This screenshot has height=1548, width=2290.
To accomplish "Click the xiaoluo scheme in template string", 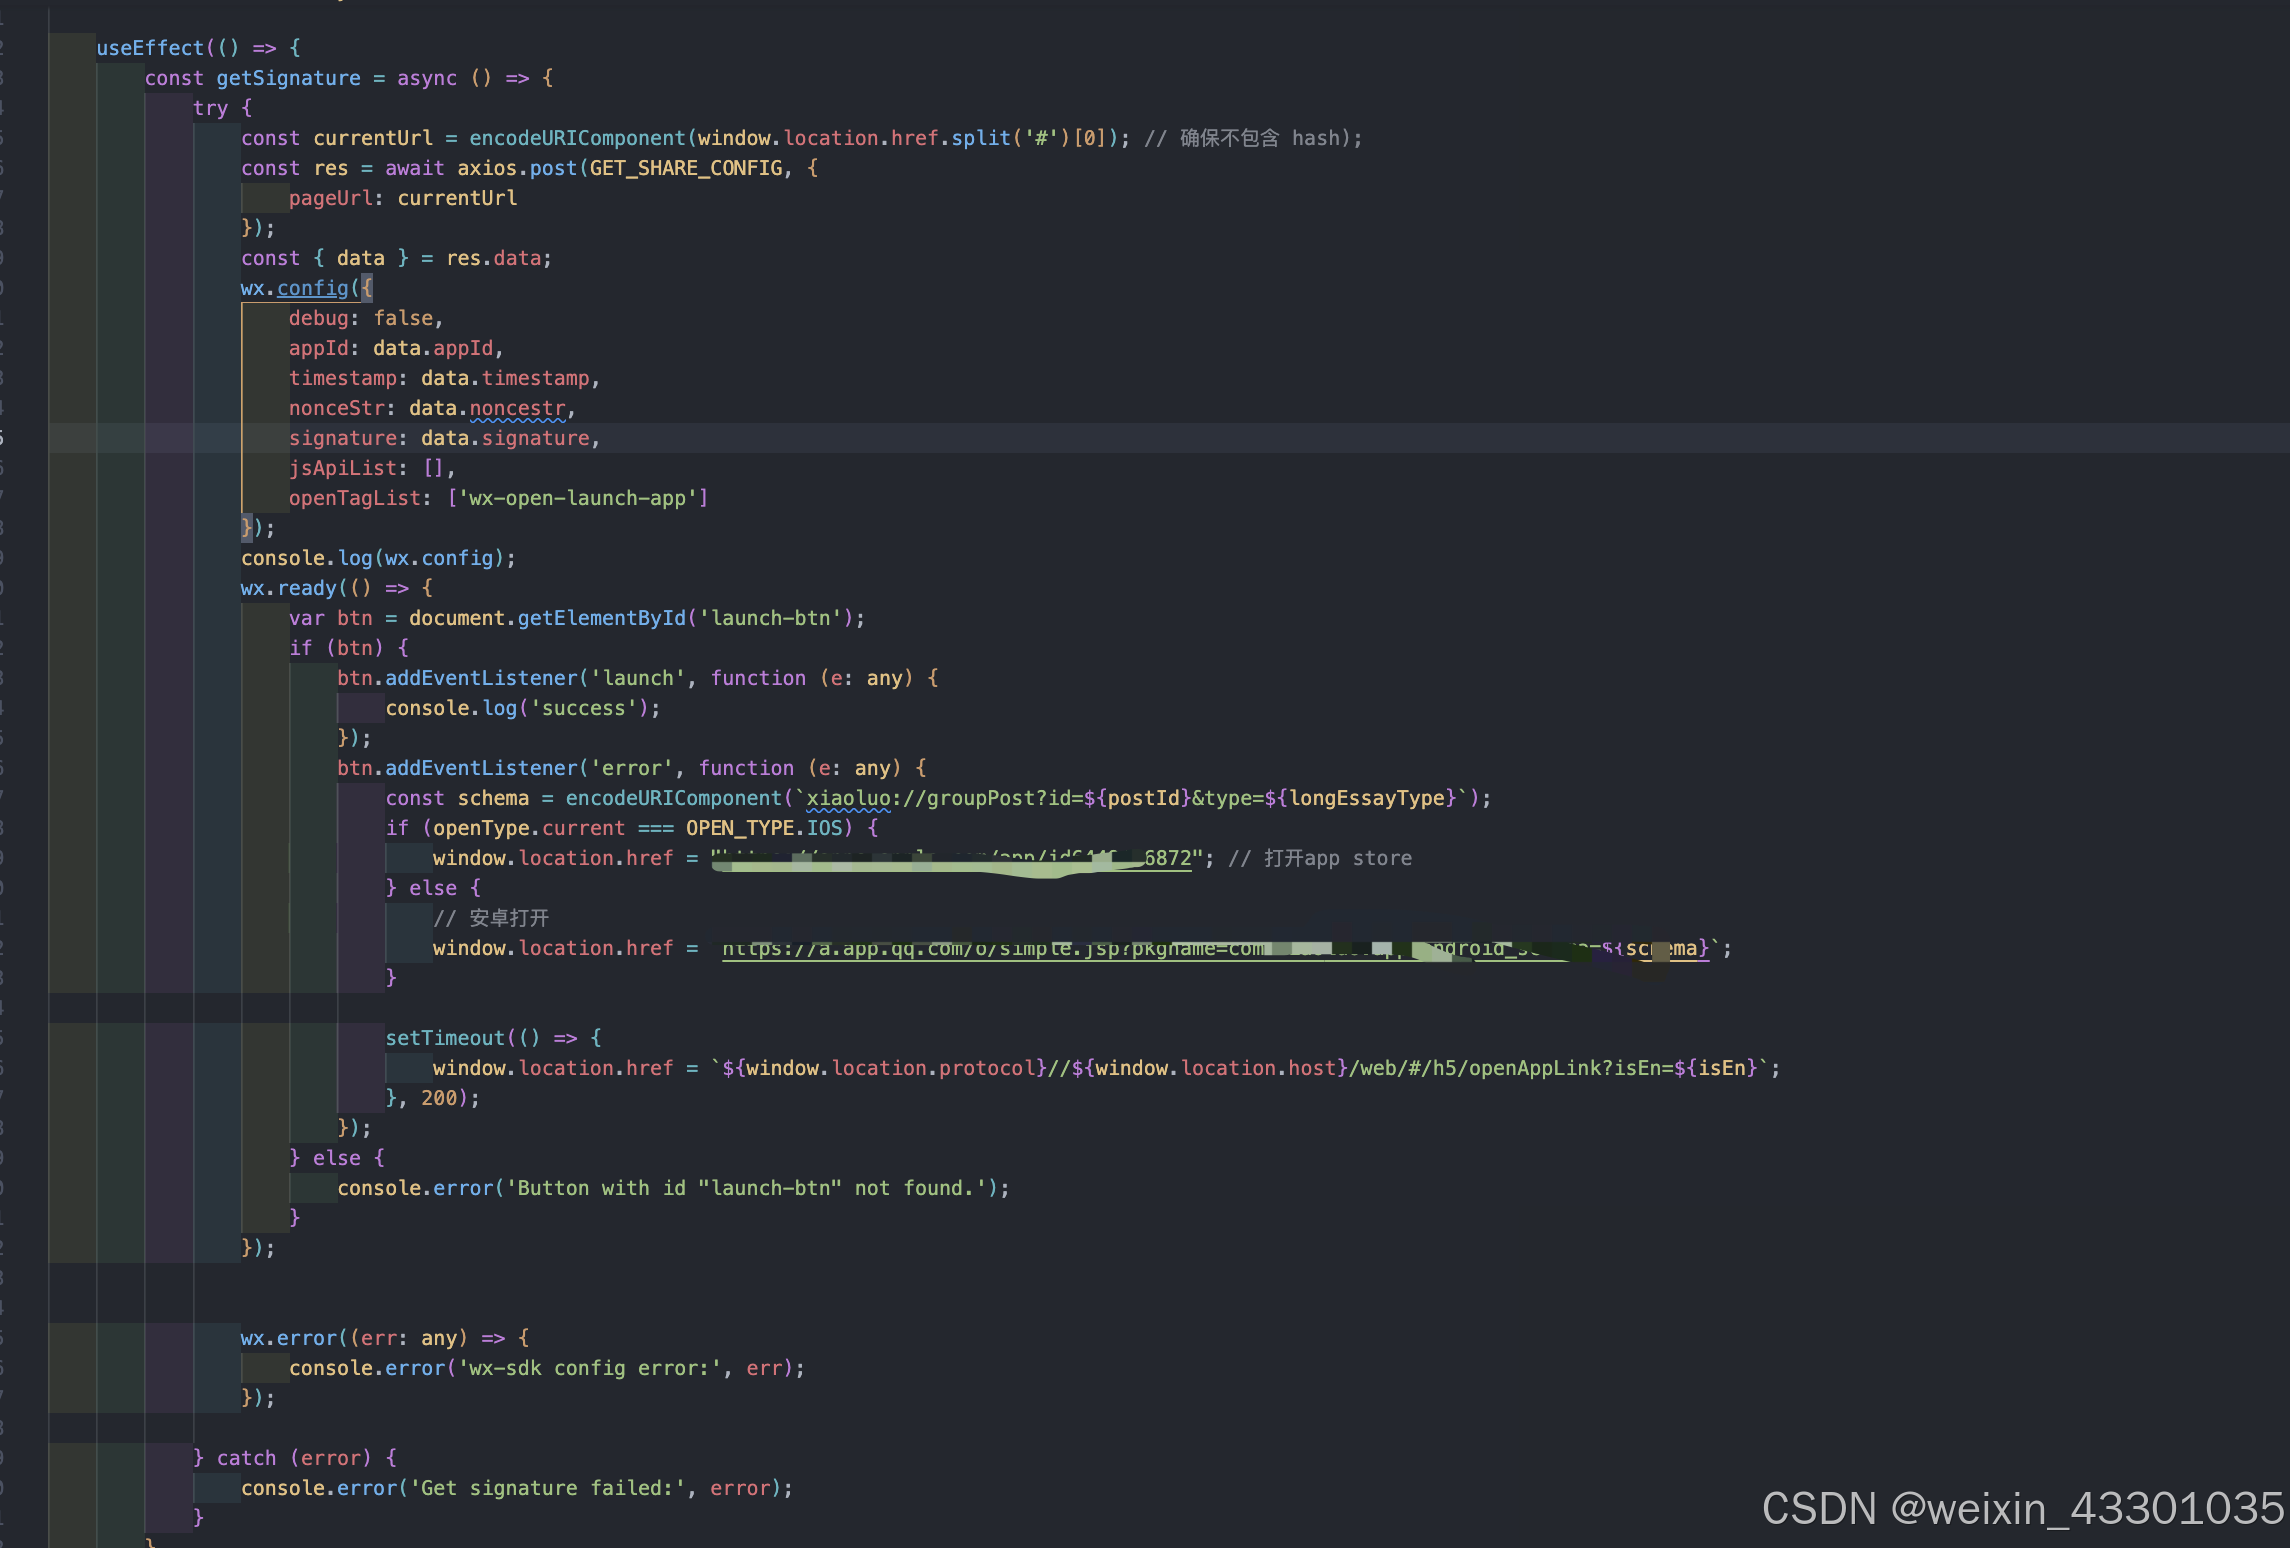I will [848, 798].
